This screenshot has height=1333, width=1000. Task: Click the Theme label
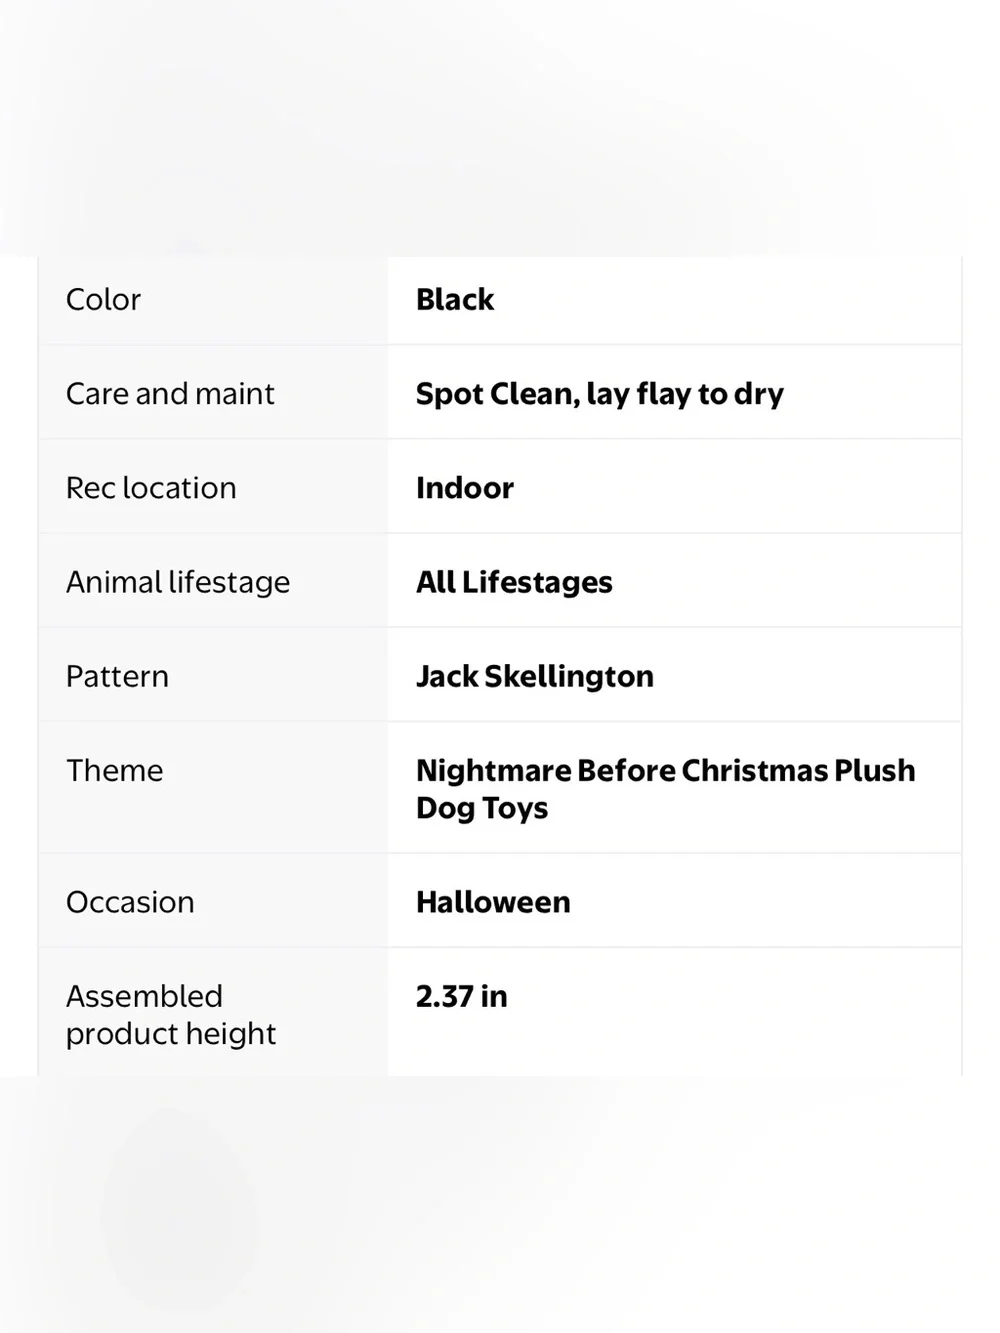pos(114,770)
